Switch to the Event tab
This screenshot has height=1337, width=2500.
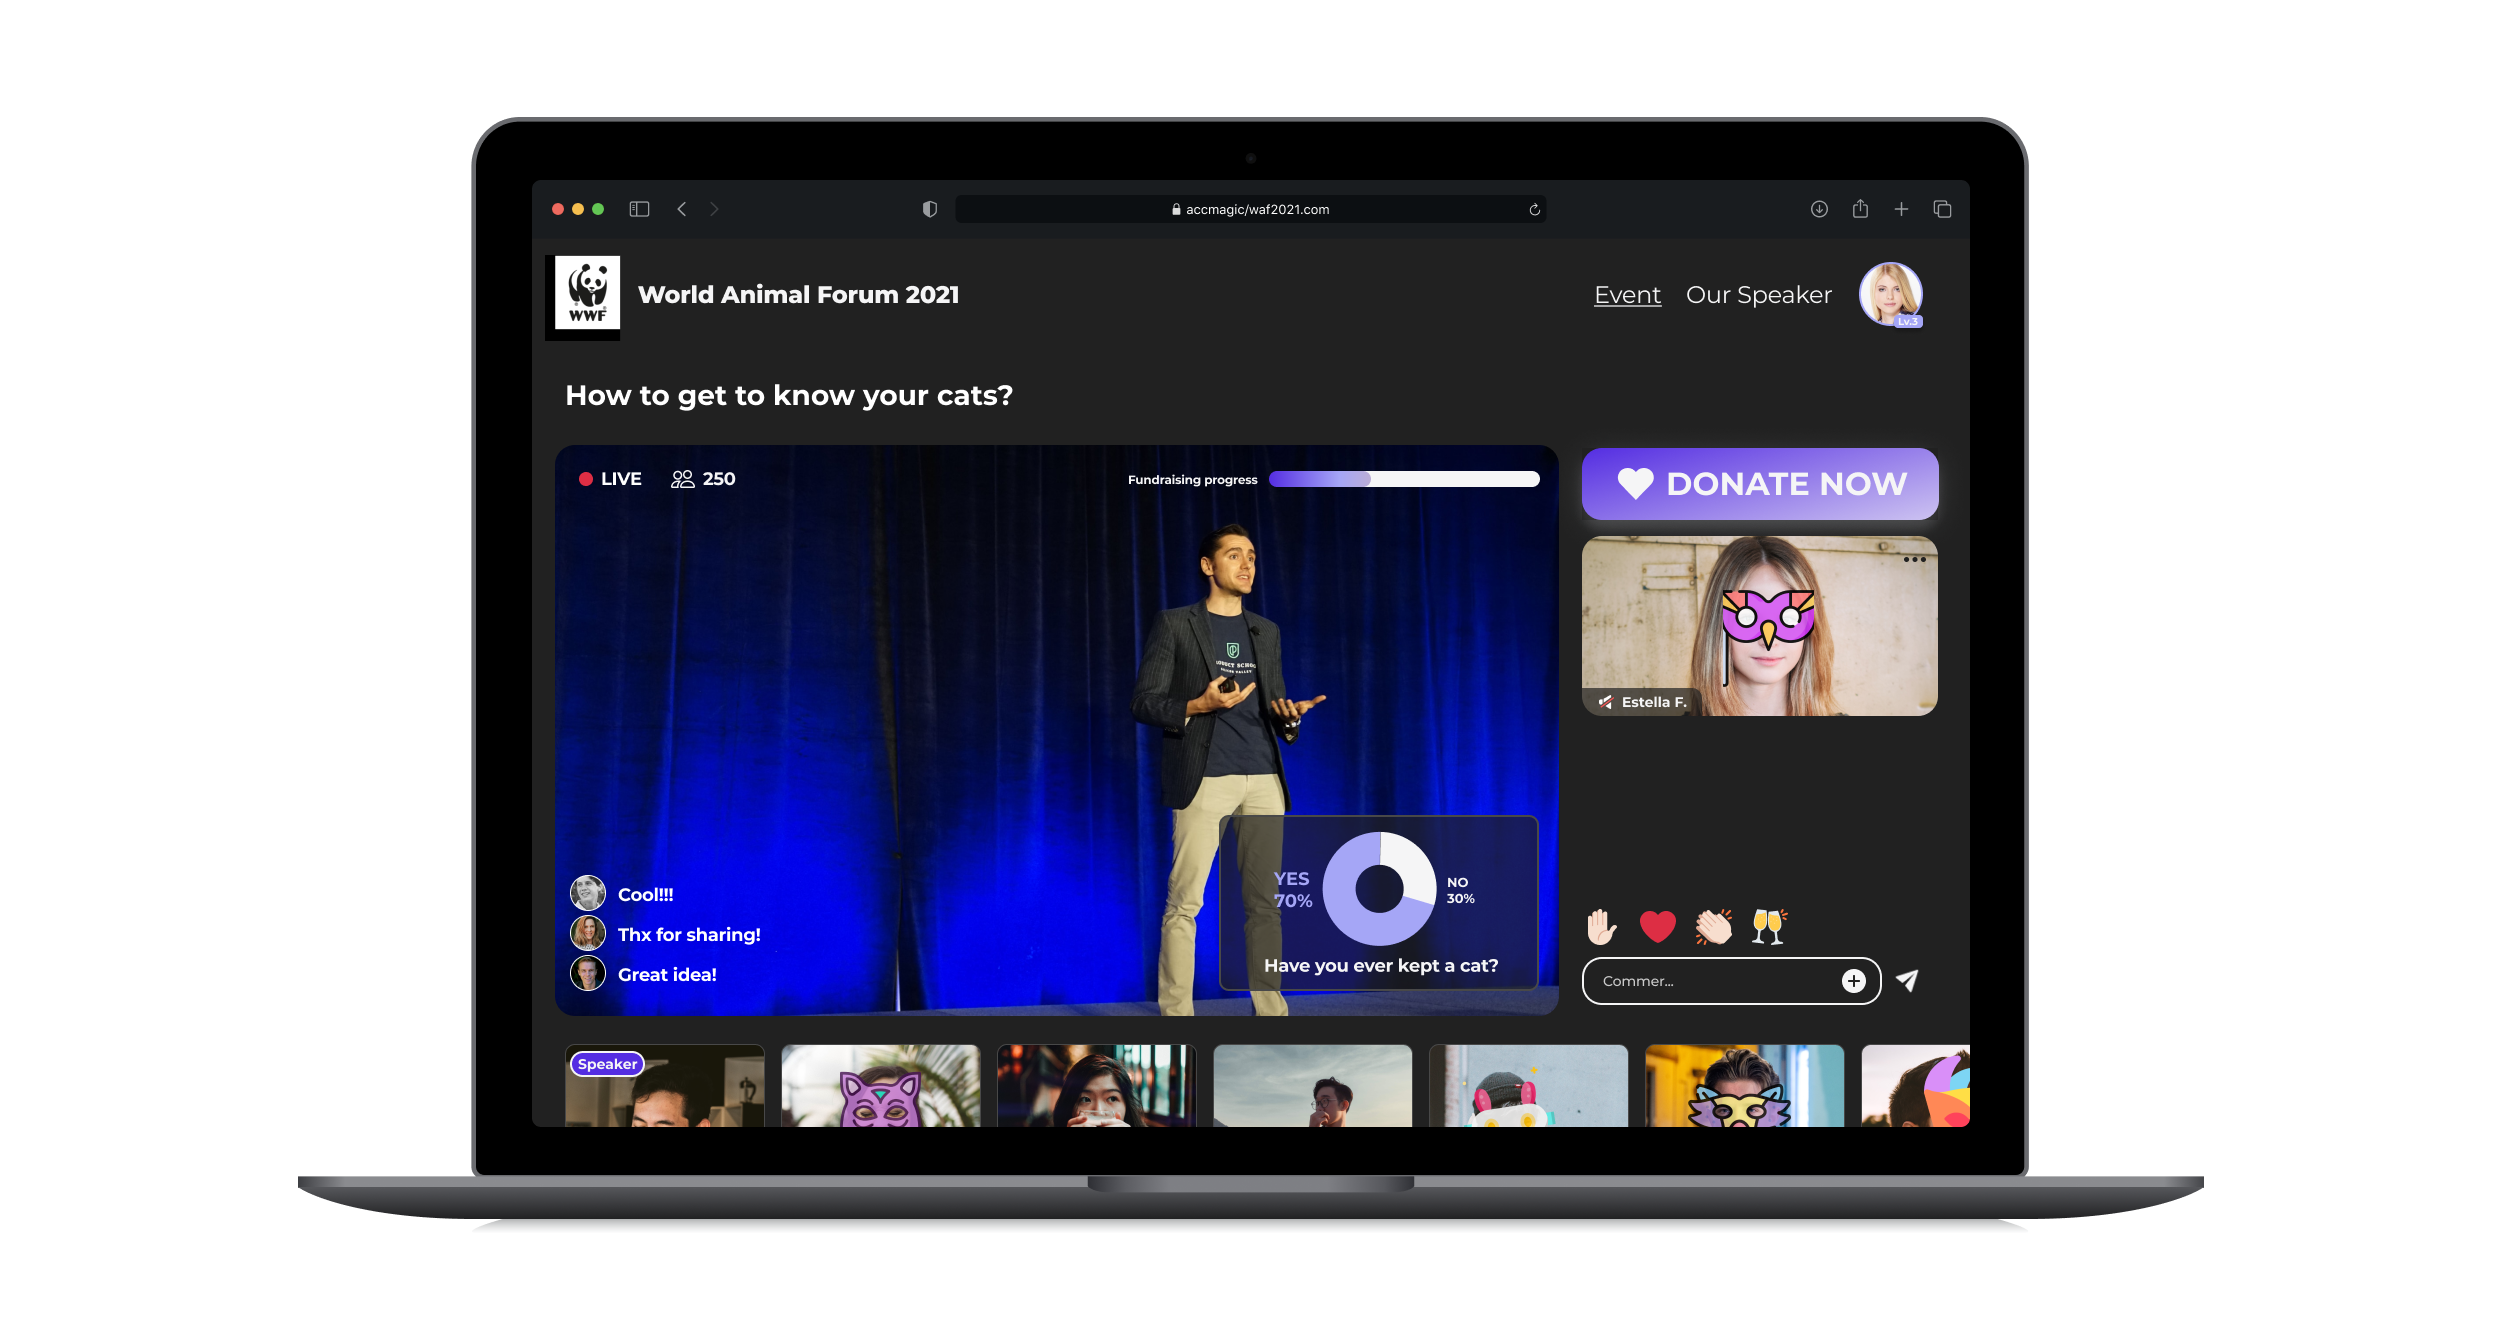click(x=1627, y=295)
